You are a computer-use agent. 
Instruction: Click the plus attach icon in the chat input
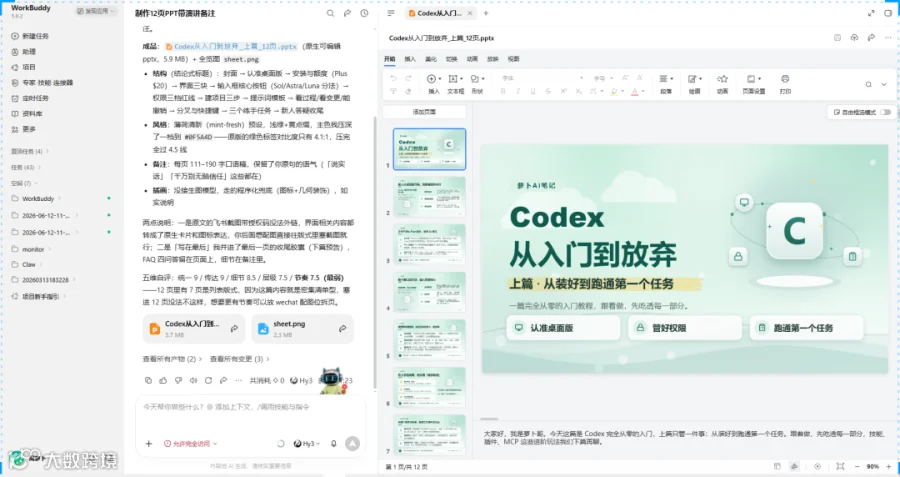point(149,444)
